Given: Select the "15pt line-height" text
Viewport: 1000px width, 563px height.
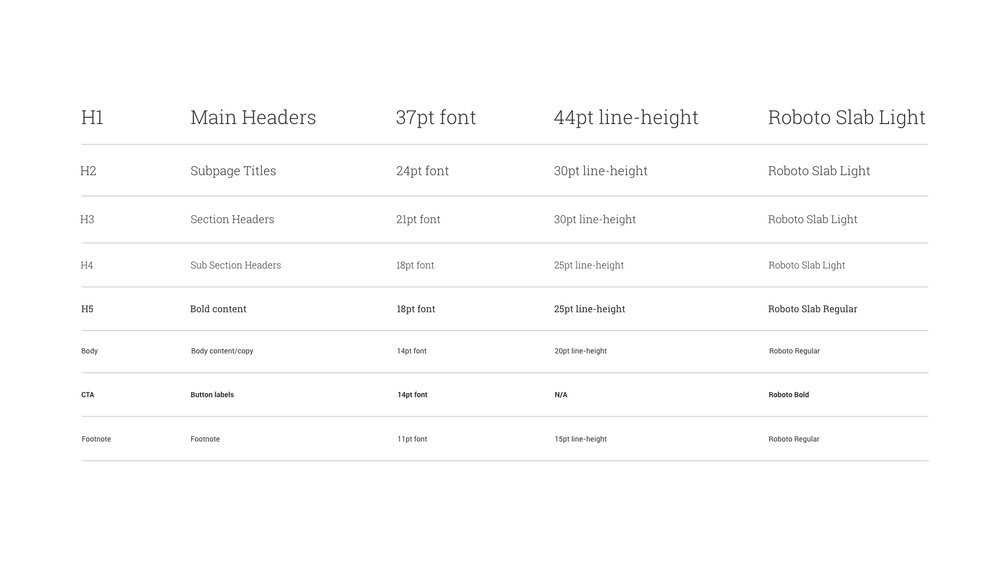Looking at the screenshot, I should click(x=580, y=439).
